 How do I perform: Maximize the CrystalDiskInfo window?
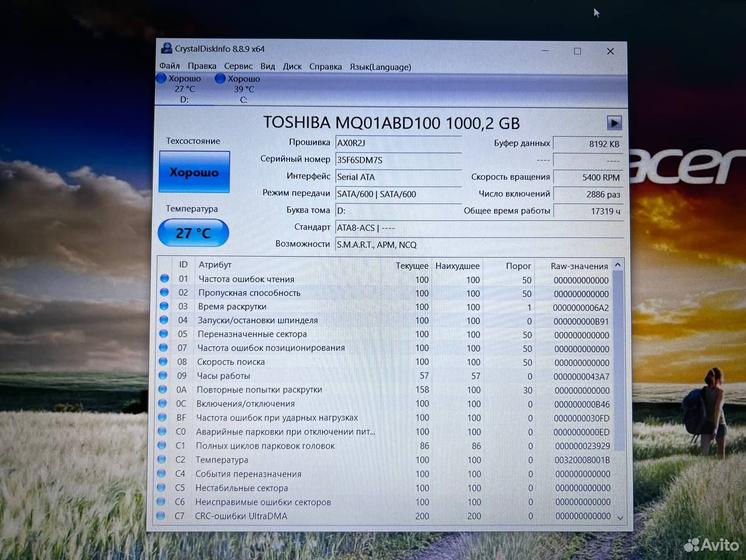pyautogui.click(x=577, y=51)
